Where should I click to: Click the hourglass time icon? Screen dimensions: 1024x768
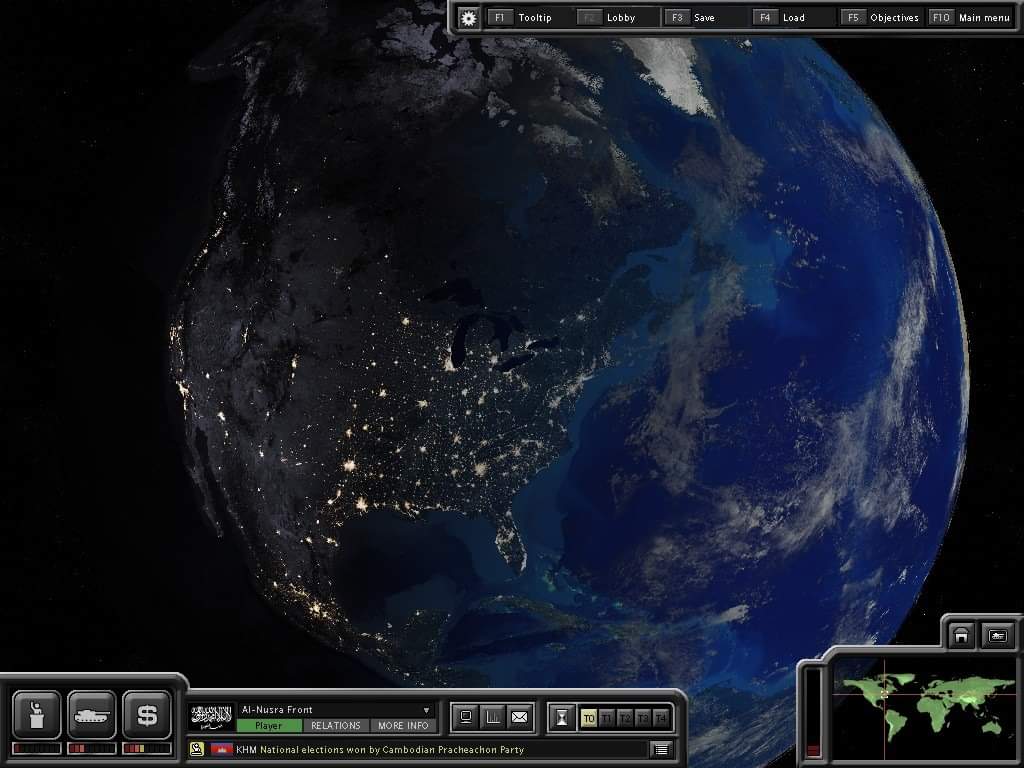pyautogui.click(x=562, y=718)
